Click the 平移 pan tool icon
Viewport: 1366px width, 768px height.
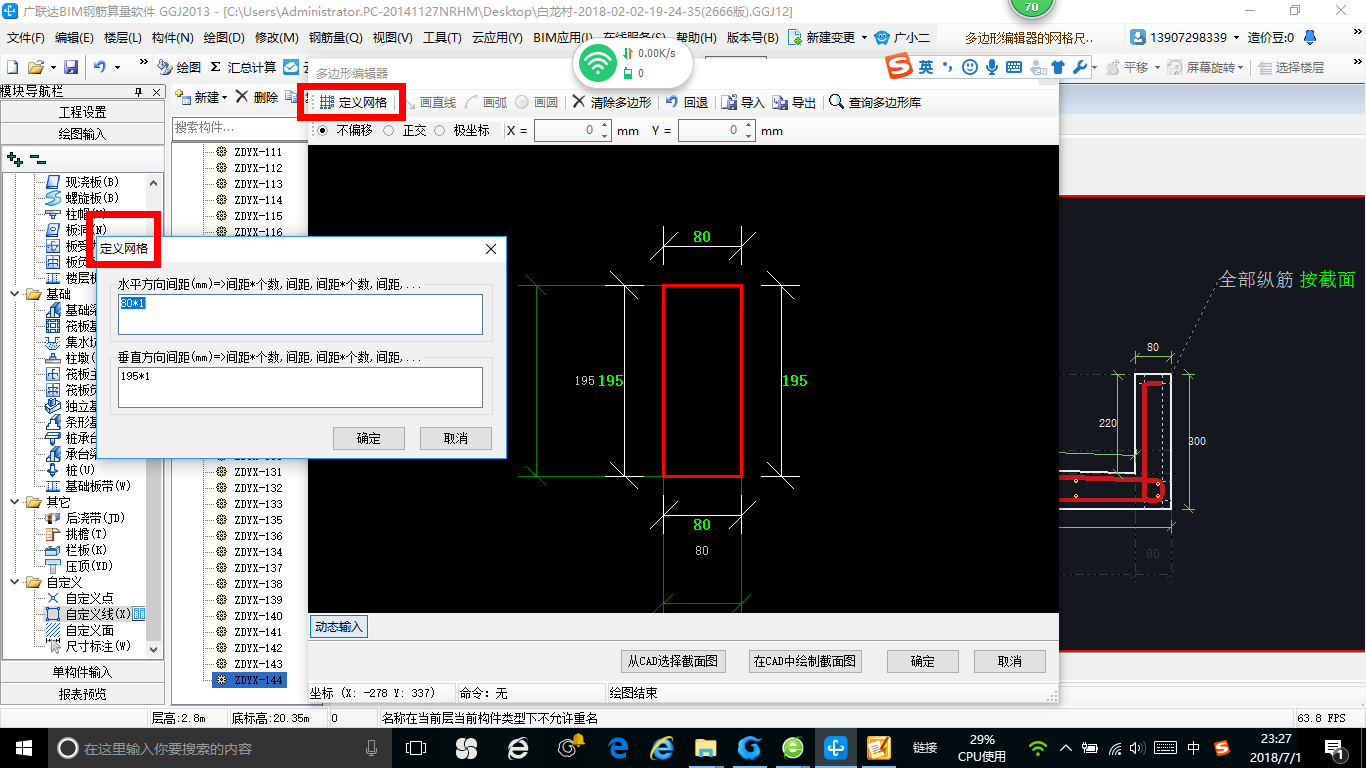[x=1112, y=67]
